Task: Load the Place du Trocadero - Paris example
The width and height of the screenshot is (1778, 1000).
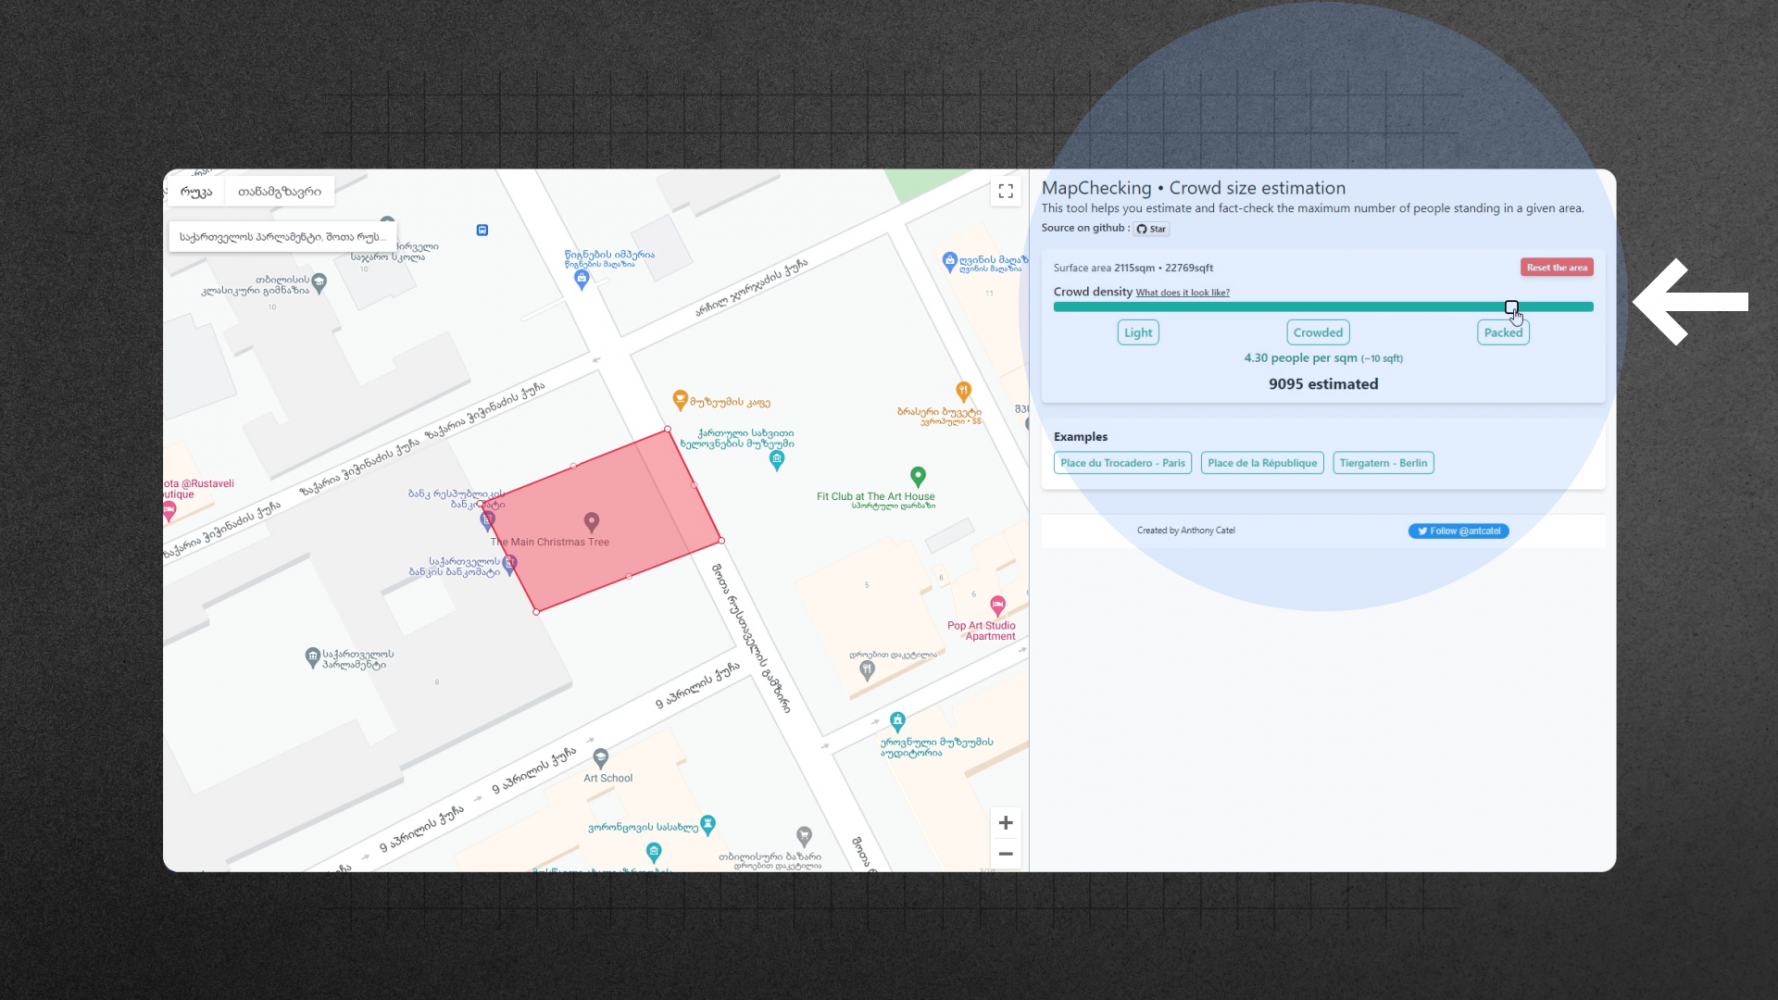Action: (x=1122, y=463)
